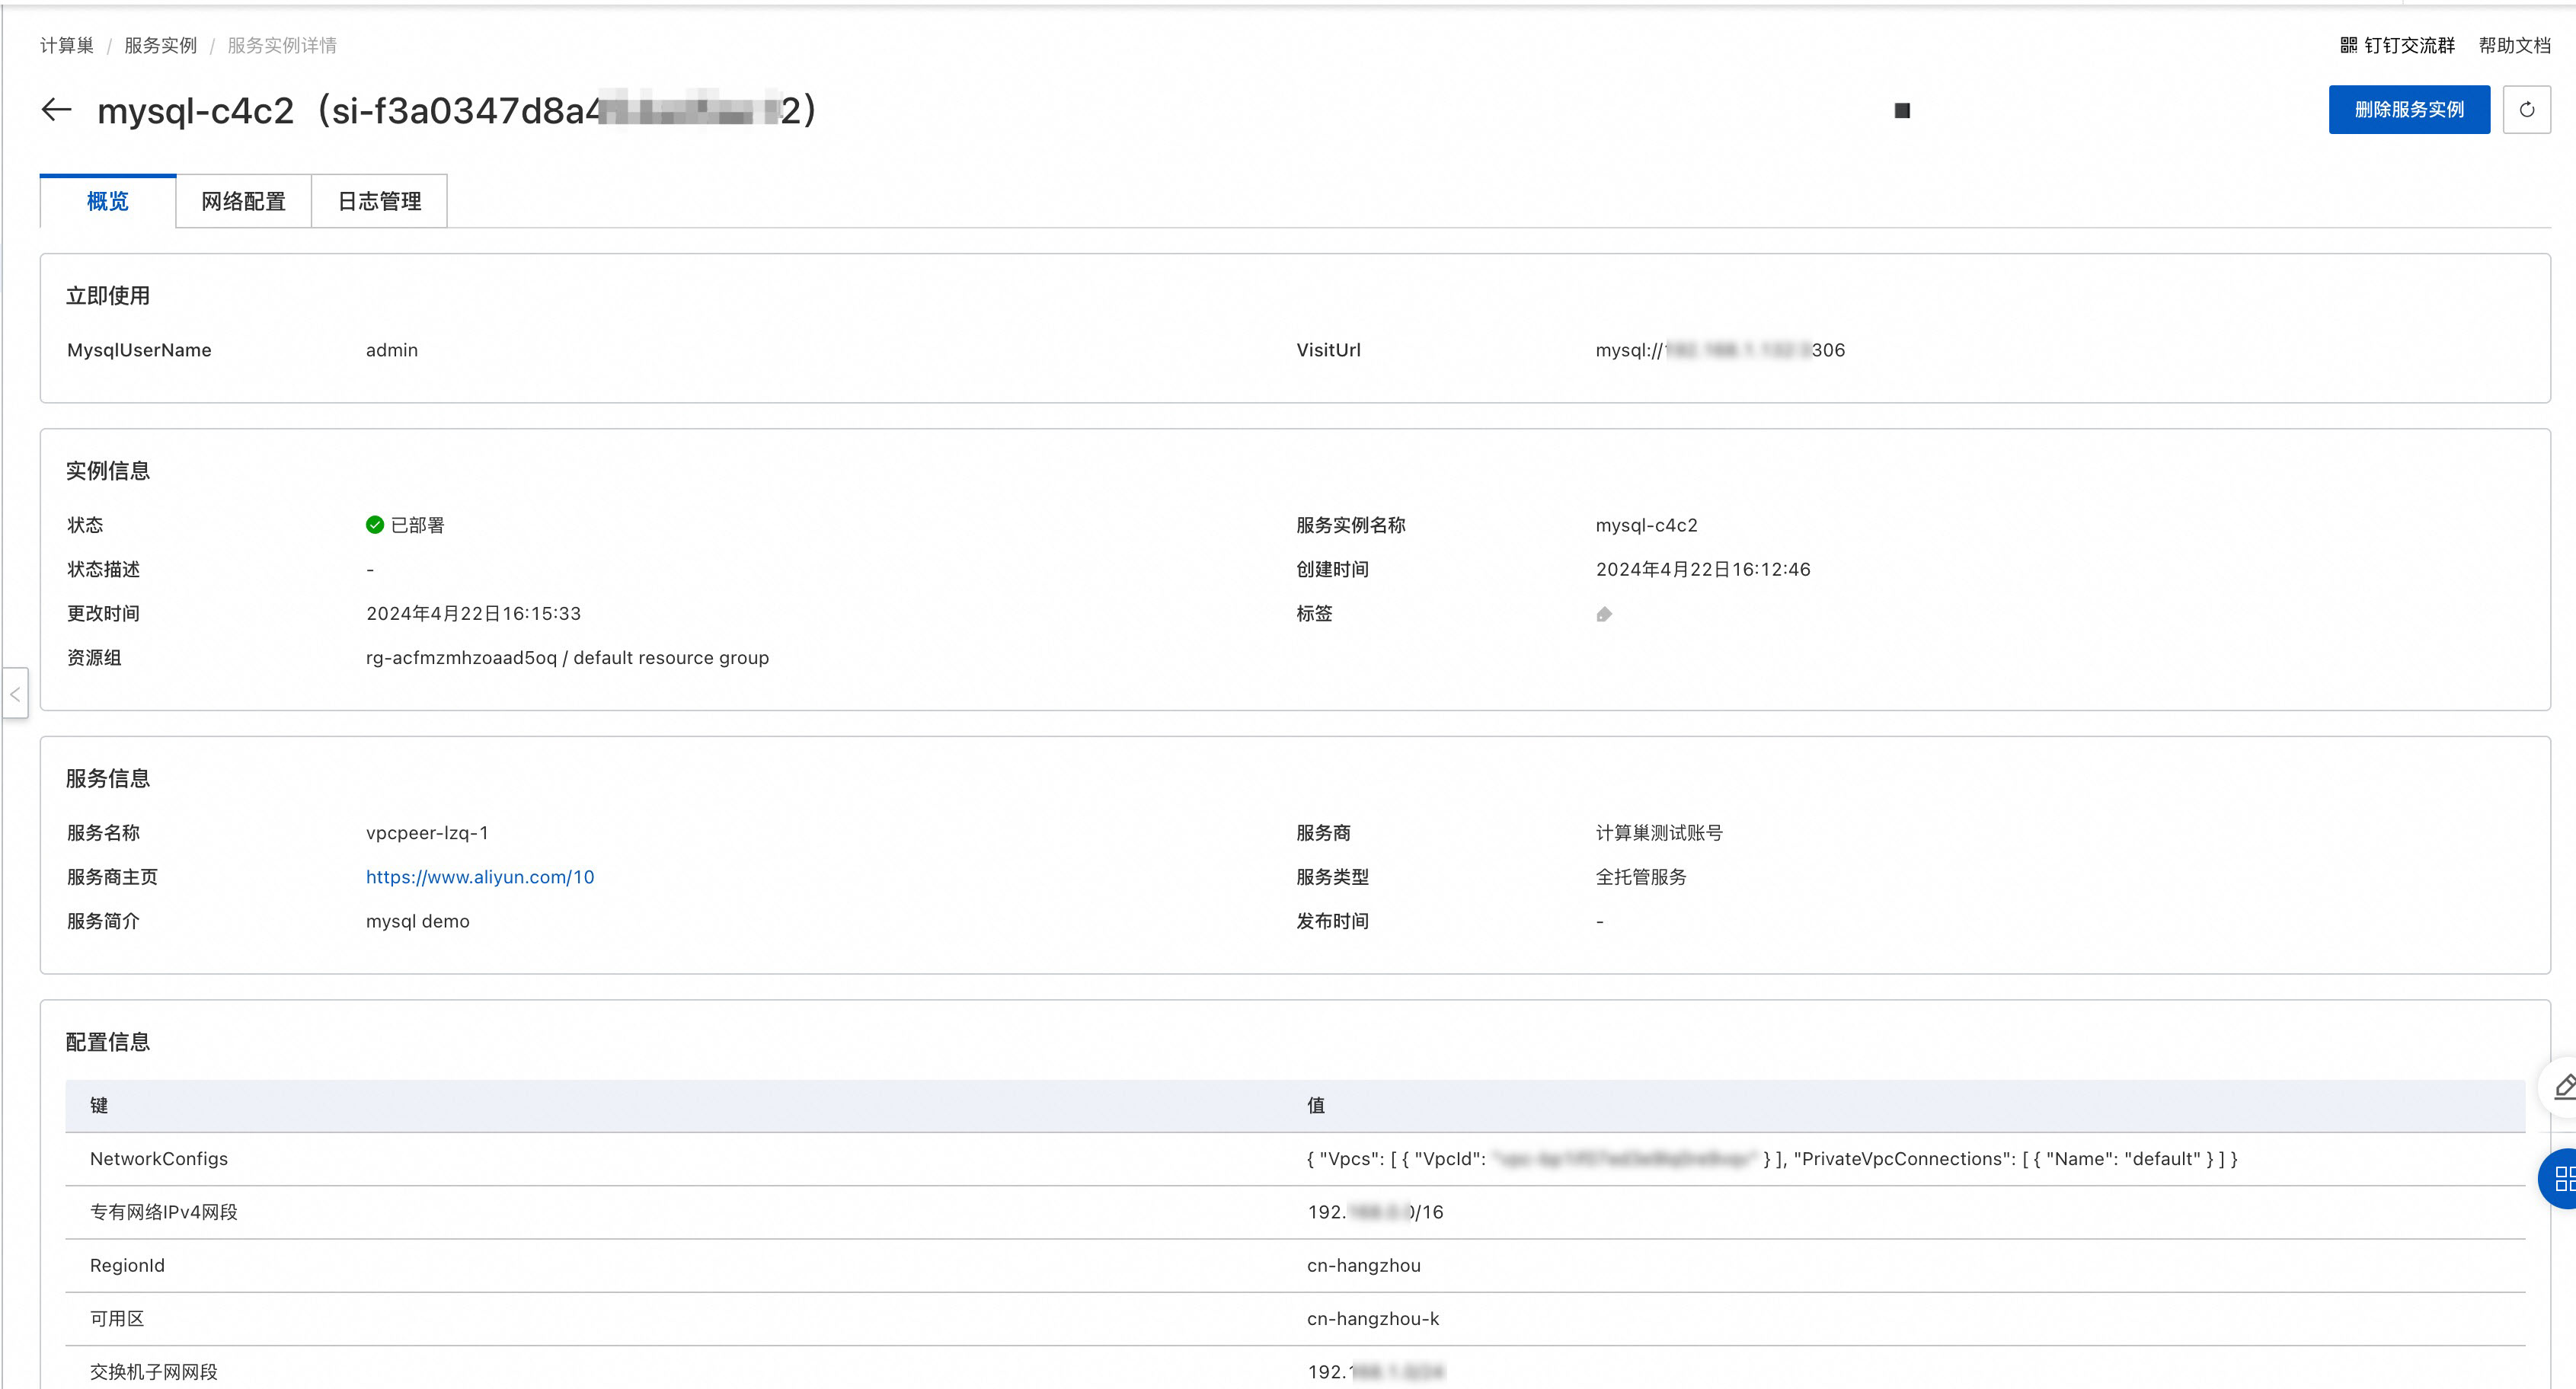Open the https://www.aliyun.com/10 link
This screenshot has width=2576, height=1389.
click(480, 877)
